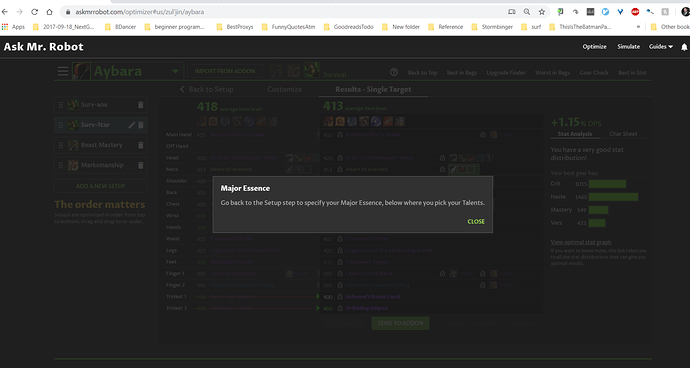690x368 pixels.
Task: Toggle lock on result Heart of Azeroth
Action: pos(340,169)
